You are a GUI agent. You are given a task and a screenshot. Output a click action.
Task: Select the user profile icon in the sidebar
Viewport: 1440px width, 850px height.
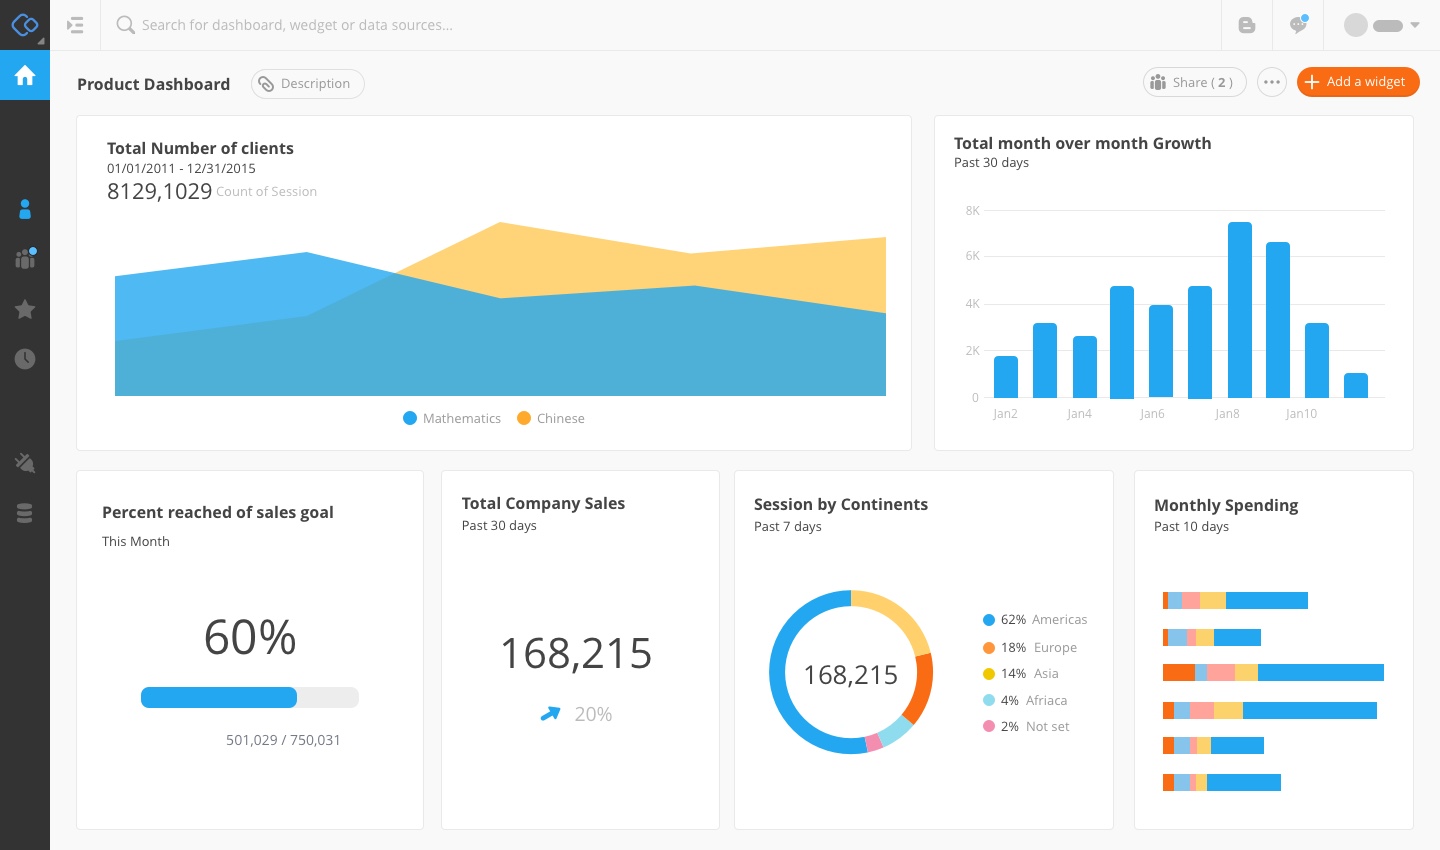[x=24, y=209]
